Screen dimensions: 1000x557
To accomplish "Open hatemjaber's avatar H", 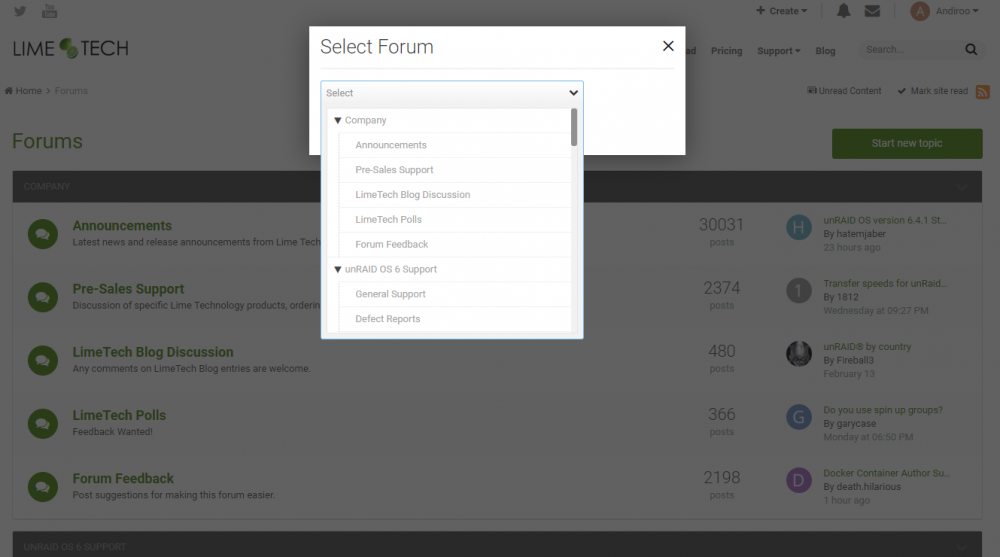I will click(798, 227).
